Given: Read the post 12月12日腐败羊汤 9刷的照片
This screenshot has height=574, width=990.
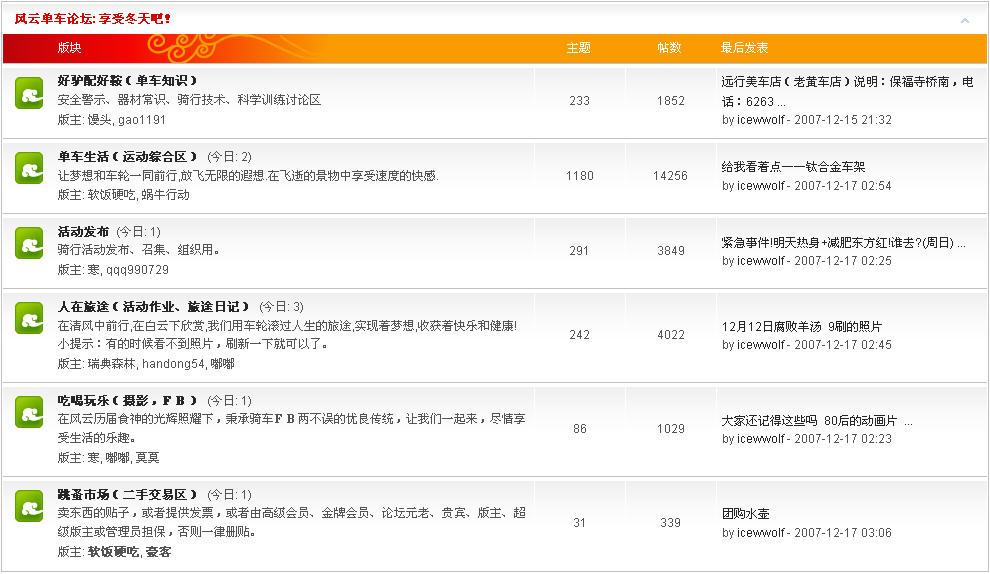Looking at the screenshot, I should pyautogui.click(x=802, y=326).
